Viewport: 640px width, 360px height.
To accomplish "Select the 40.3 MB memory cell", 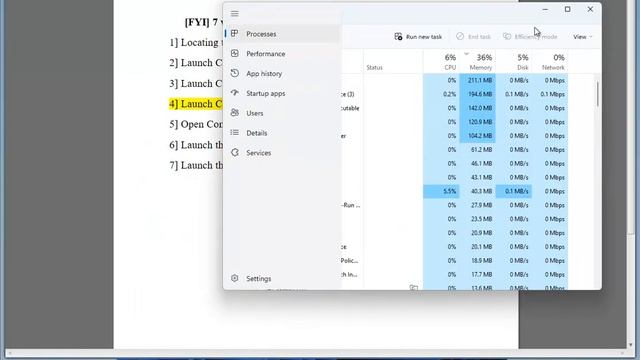I will (478, 191).
